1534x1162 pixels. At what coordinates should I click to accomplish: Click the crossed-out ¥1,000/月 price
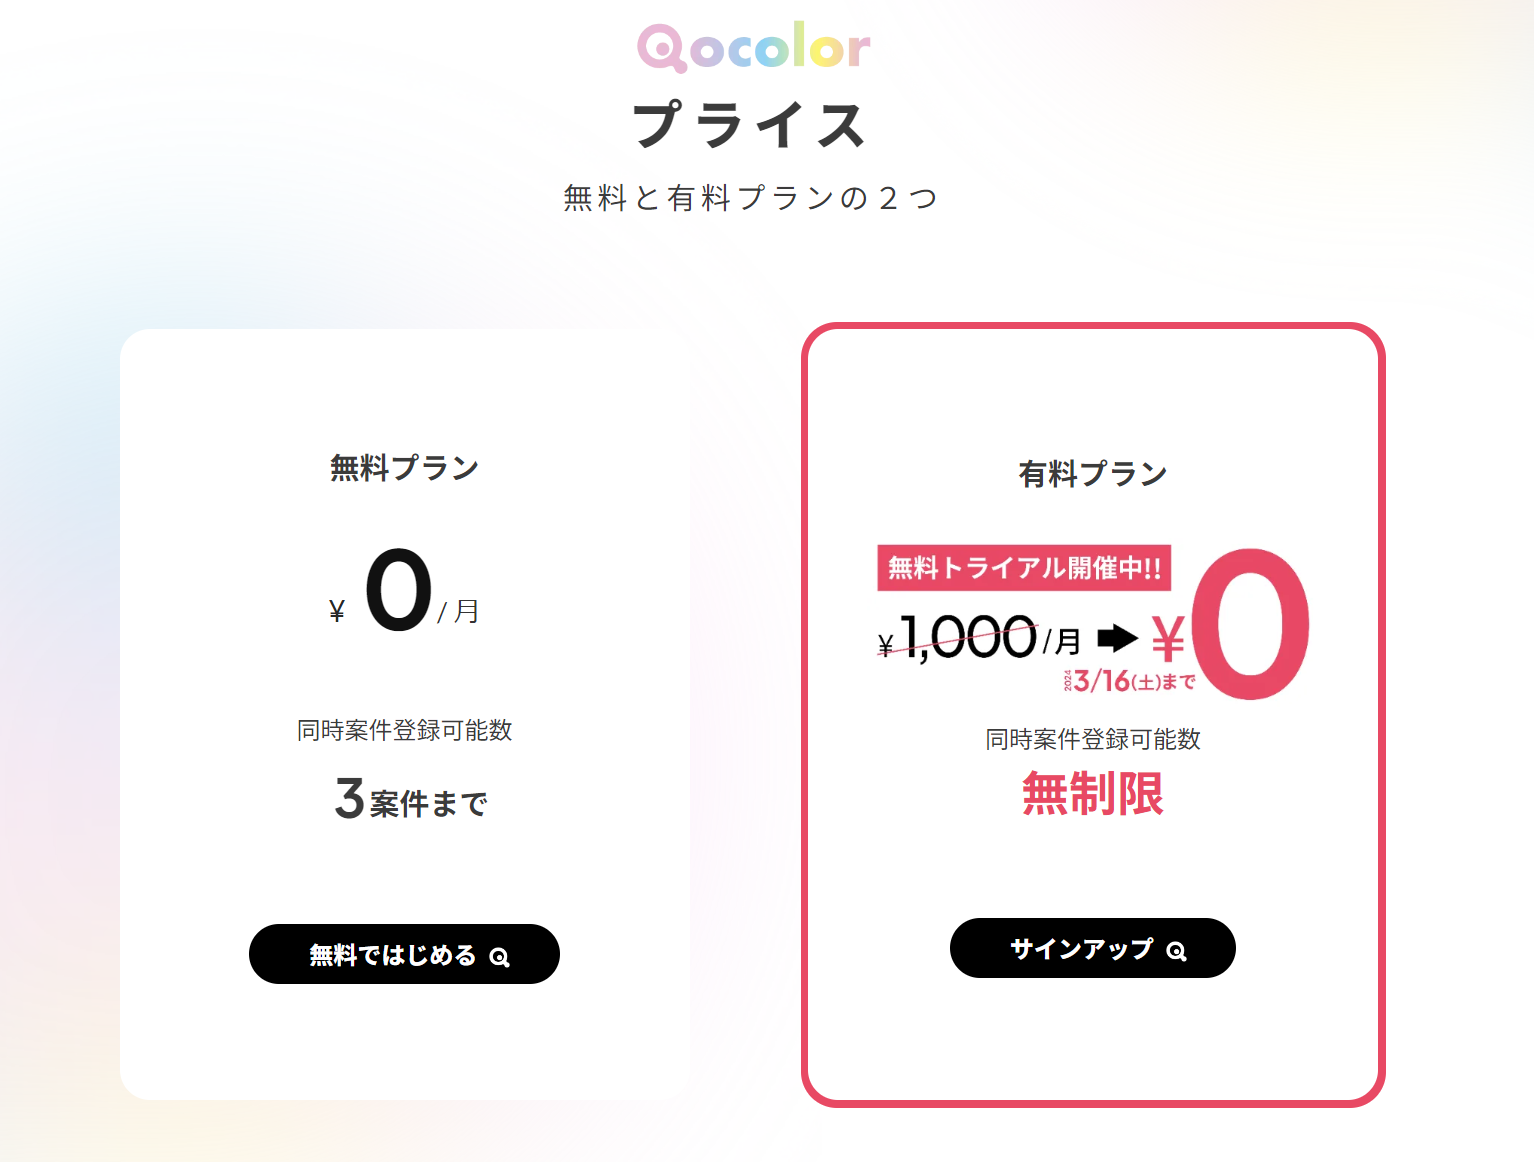pos(978,638)
